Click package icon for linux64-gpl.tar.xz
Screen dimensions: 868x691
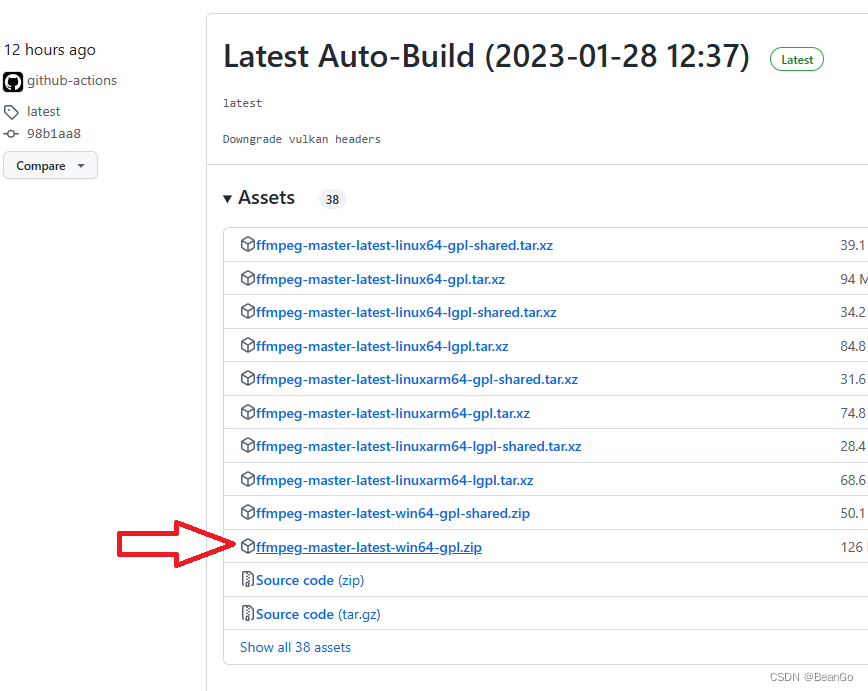pos(247,278)
